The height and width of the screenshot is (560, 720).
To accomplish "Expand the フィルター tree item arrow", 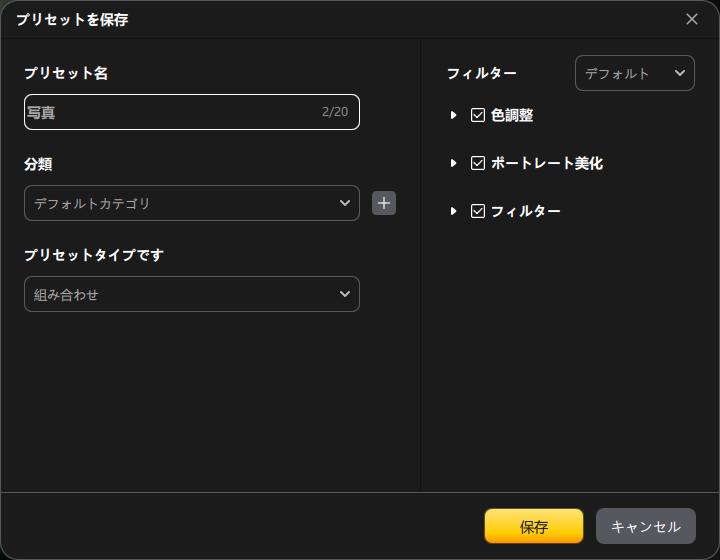I will pyautogui.click(x=454, y=211).
